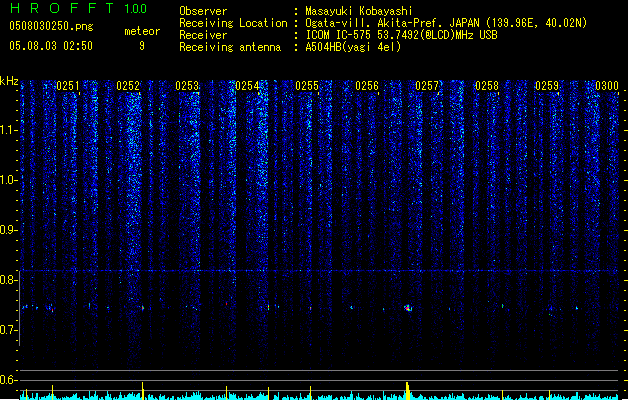
Task: Click the kHz axis unit label
Action: (9, 81)
